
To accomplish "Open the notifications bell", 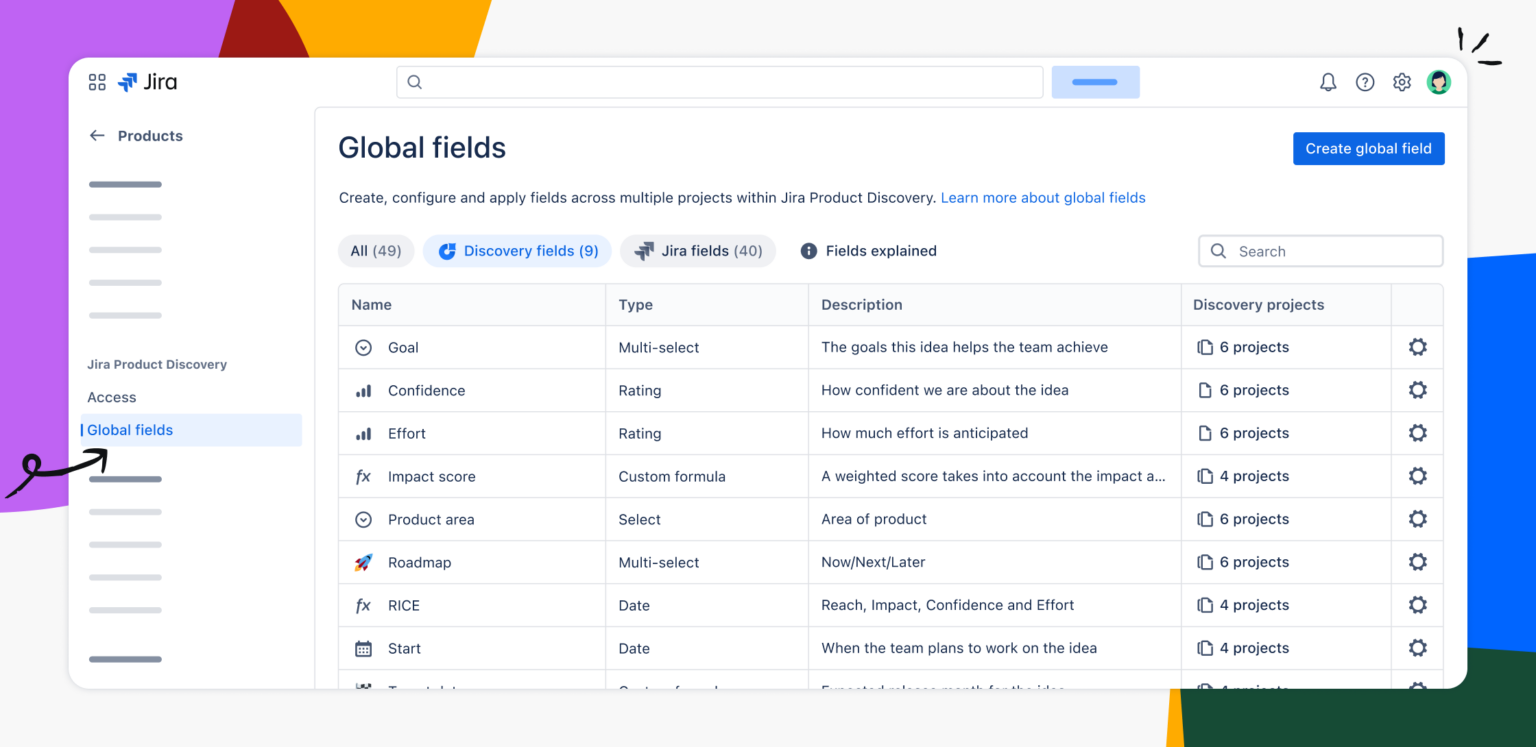I will [1328, 82].
